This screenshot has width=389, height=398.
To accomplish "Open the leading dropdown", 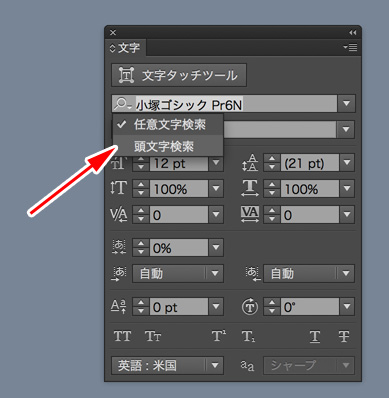I will (347, 163).
